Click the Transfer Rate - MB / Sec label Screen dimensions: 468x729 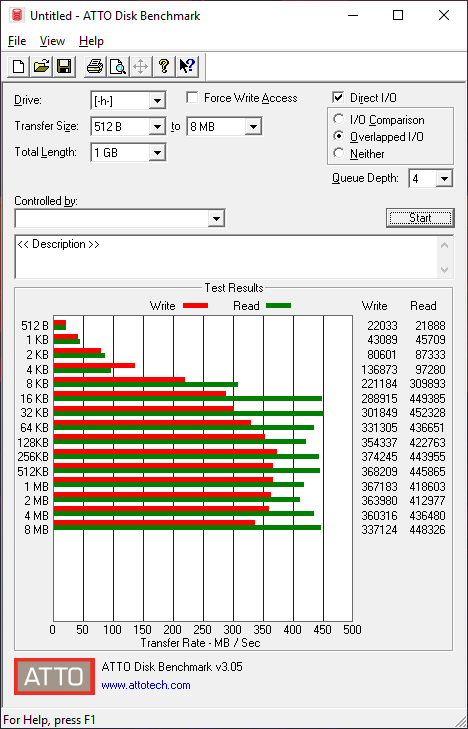click(200, 643)
